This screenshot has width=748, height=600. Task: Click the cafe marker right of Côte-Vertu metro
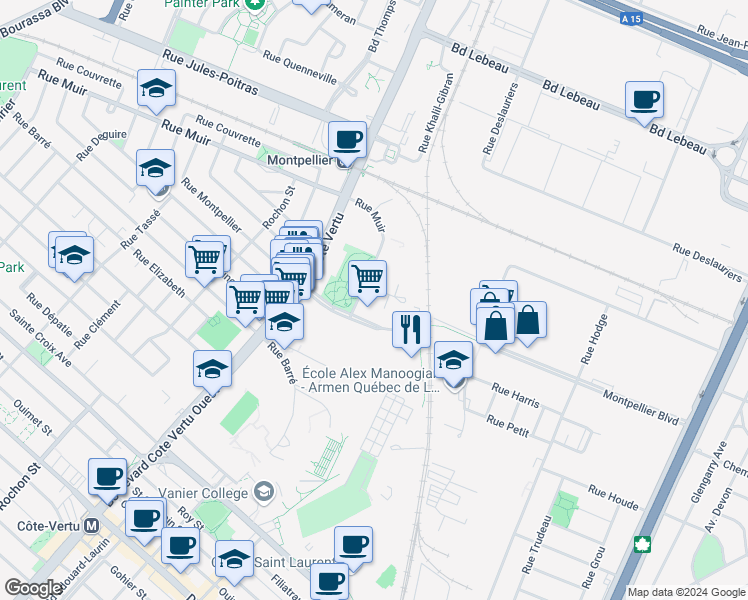145,521
